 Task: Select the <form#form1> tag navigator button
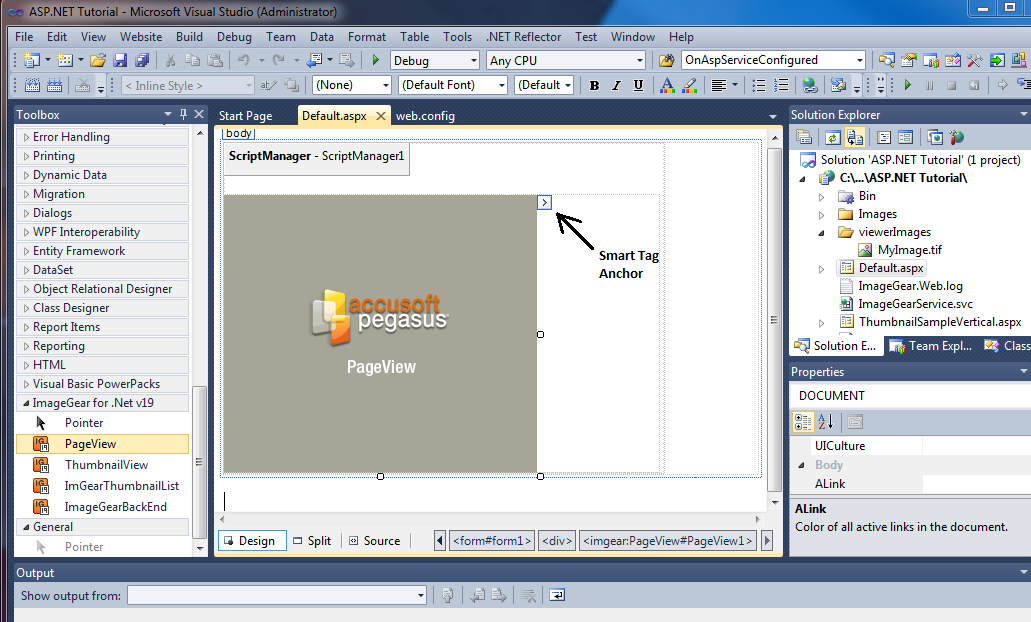[x=492, y=540]
